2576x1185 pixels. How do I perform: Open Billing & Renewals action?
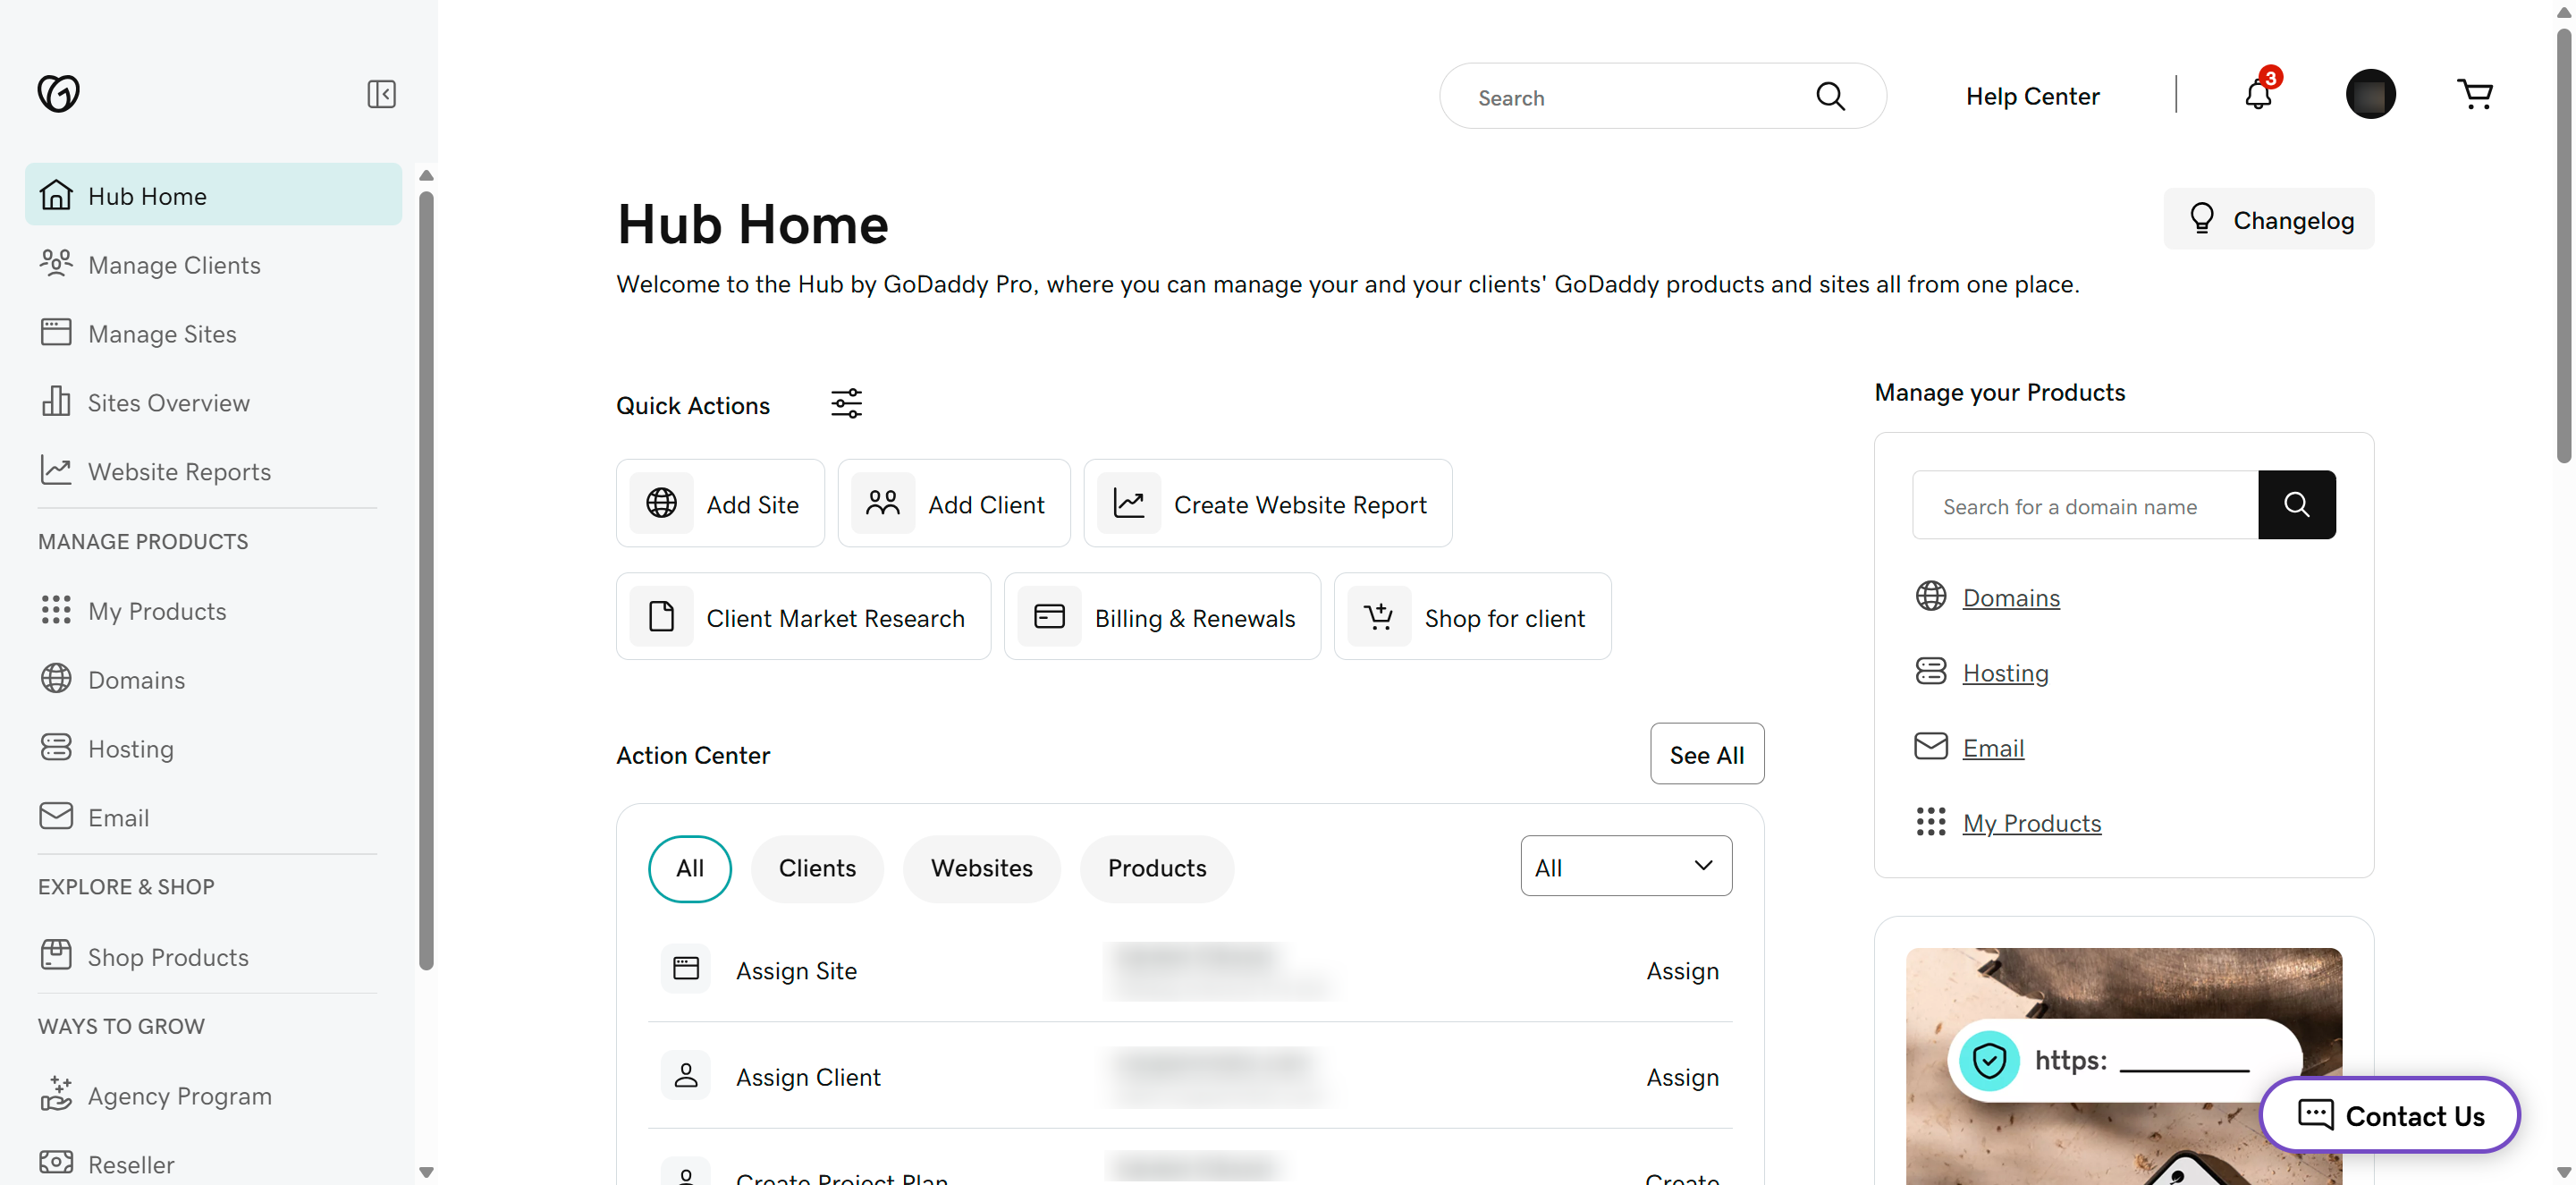click(1162, 617)
